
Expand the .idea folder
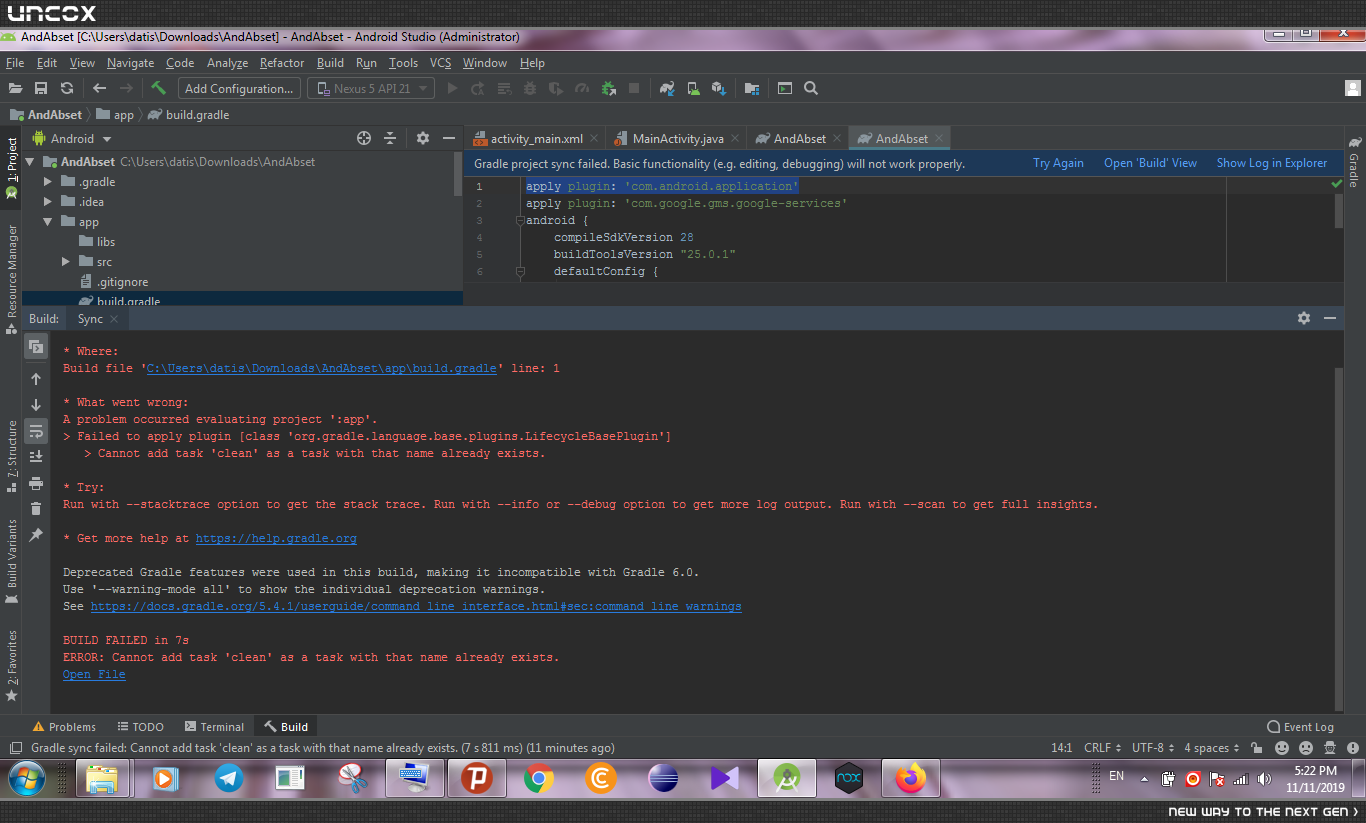(47, 202)
